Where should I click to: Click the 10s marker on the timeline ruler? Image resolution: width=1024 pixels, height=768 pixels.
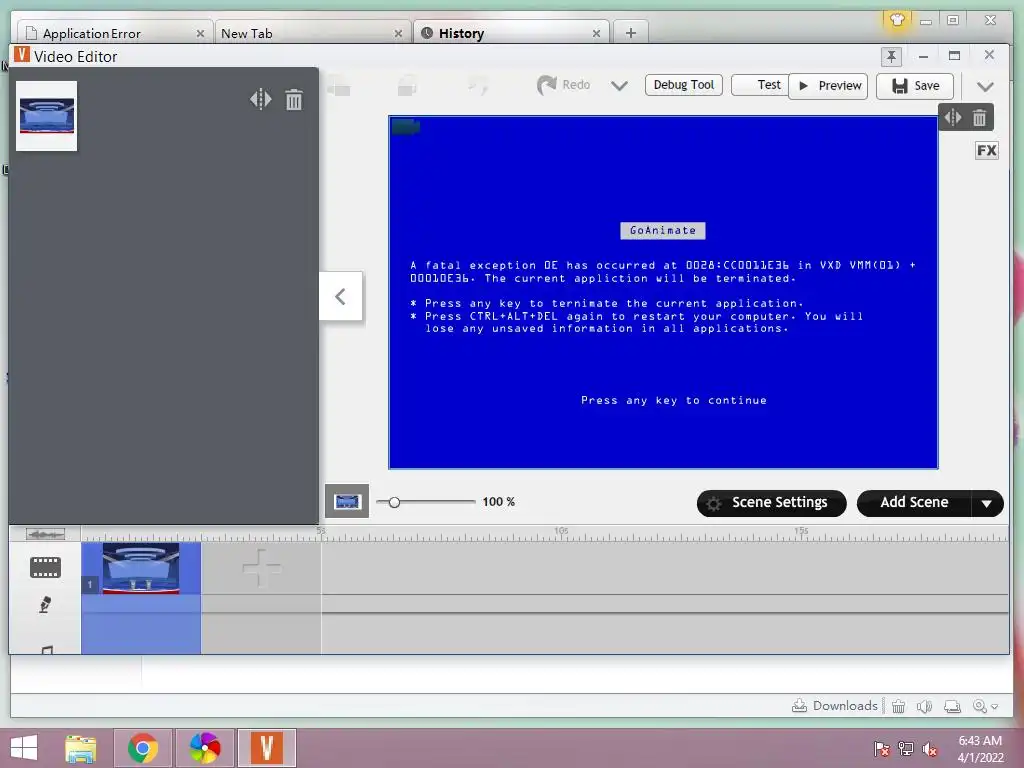pos(560,531)
